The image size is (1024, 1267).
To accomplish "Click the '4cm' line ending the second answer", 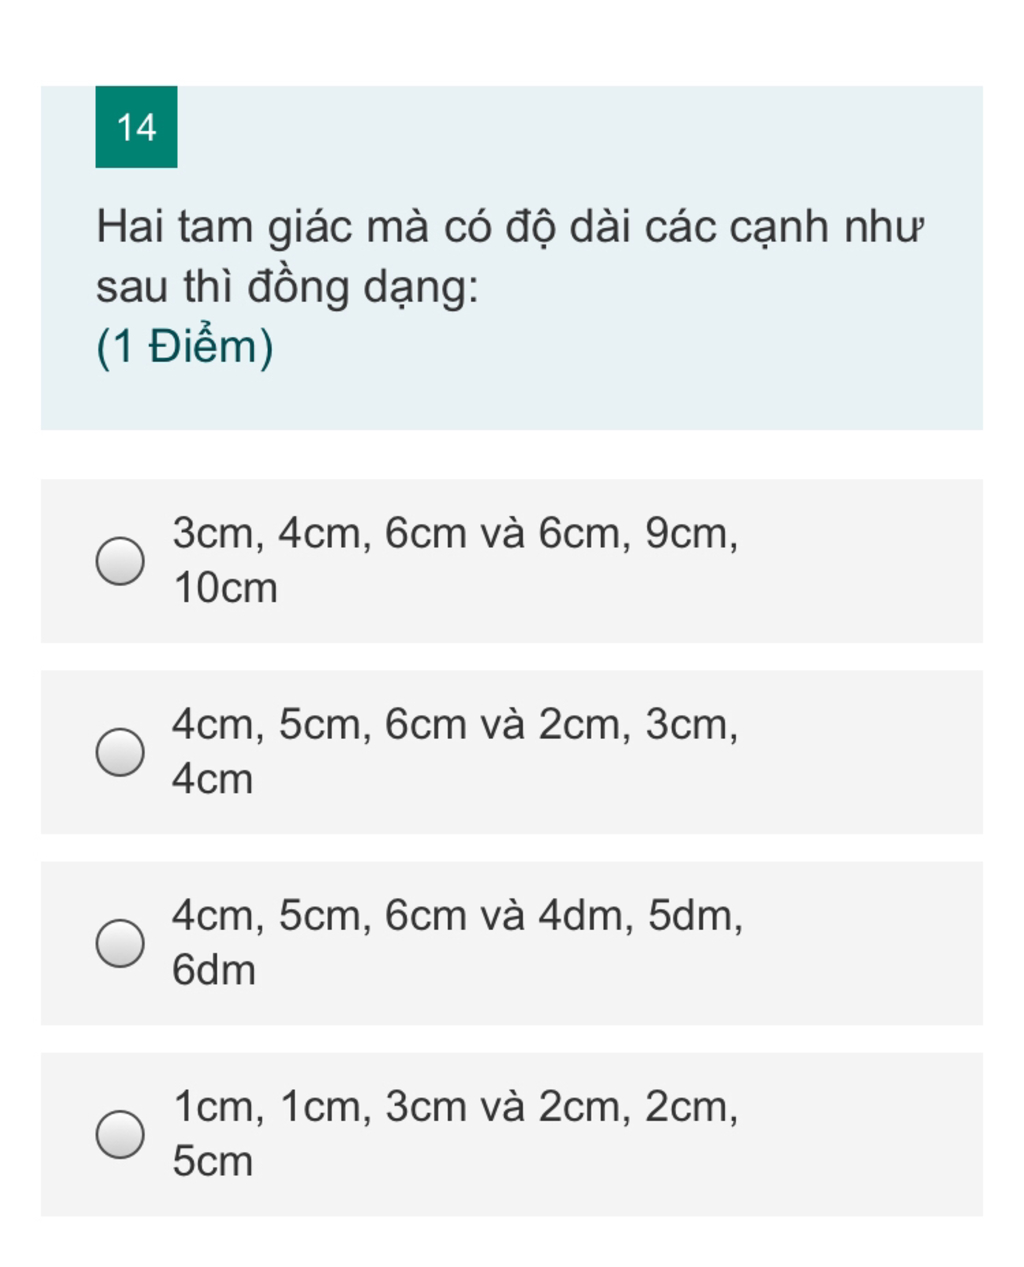I will [212, 779].
